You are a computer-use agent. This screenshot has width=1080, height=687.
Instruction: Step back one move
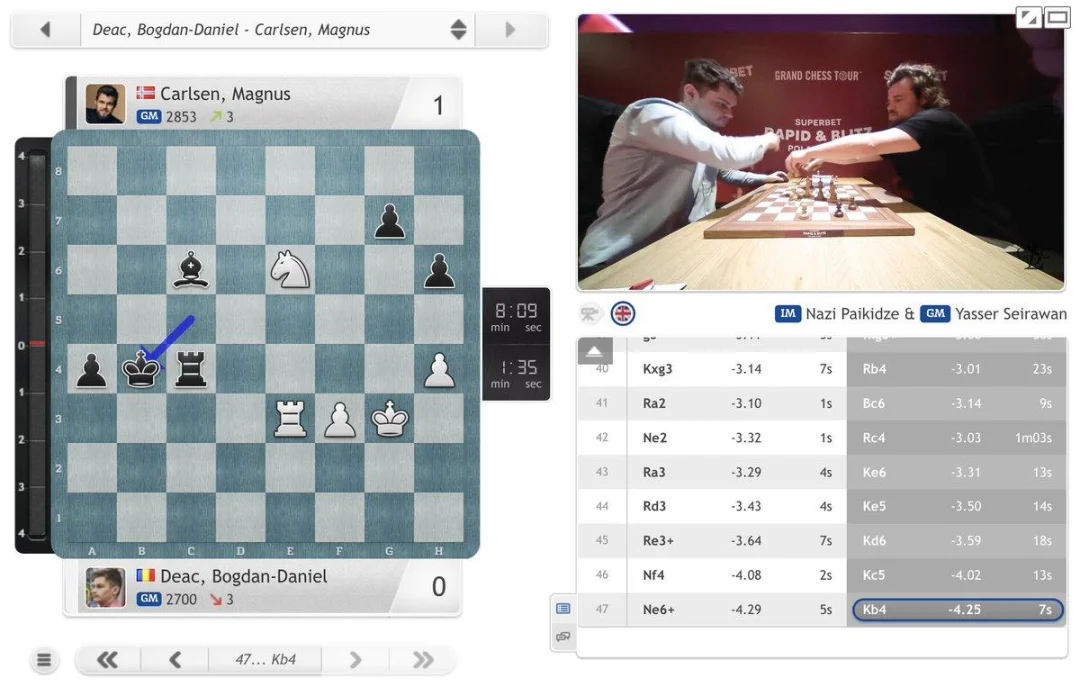pos(175,660)
